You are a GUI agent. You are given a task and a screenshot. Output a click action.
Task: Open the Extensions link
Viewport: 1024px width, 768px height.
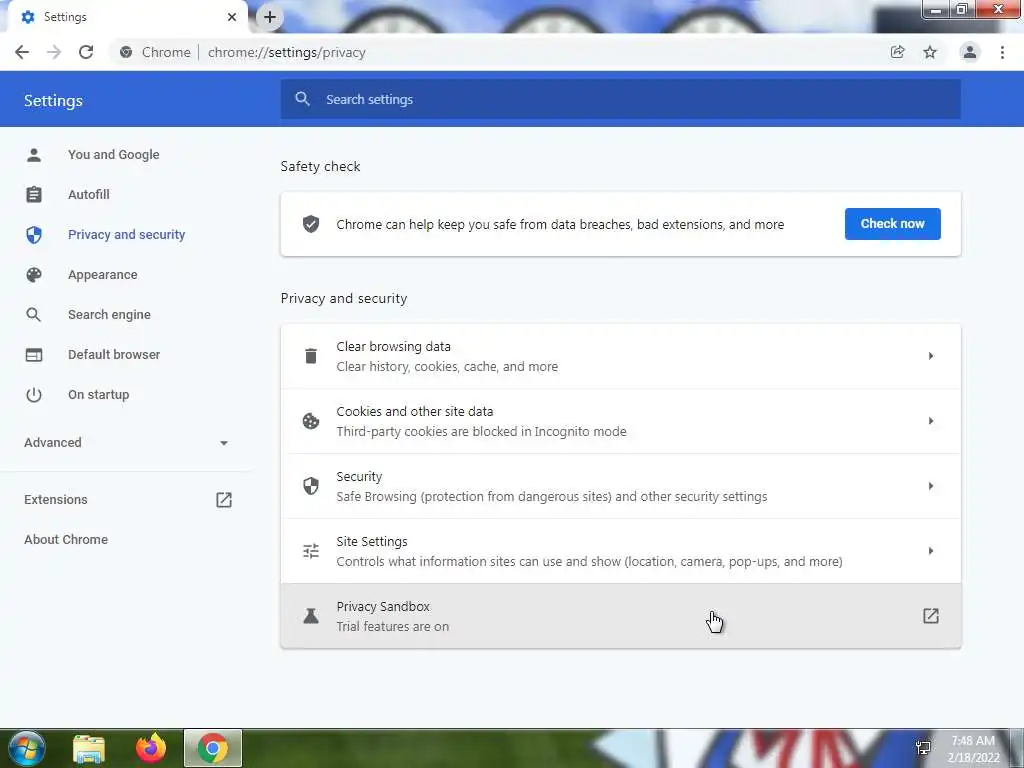coord(56,500)
